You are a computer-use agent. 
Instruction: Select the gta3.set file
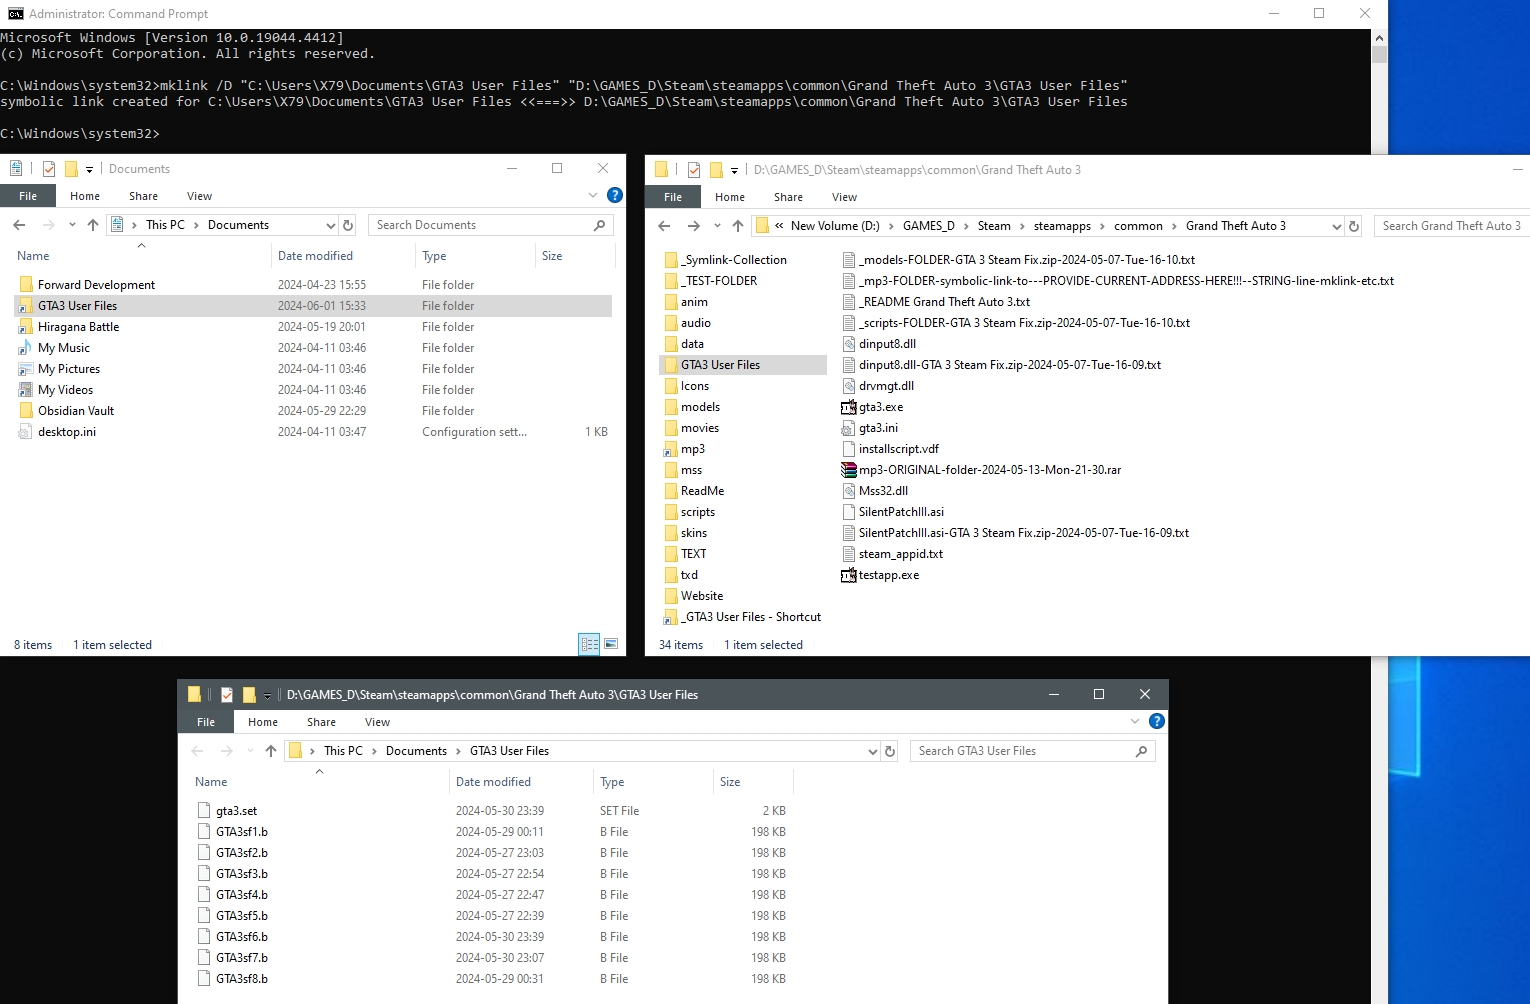point(227,811)
